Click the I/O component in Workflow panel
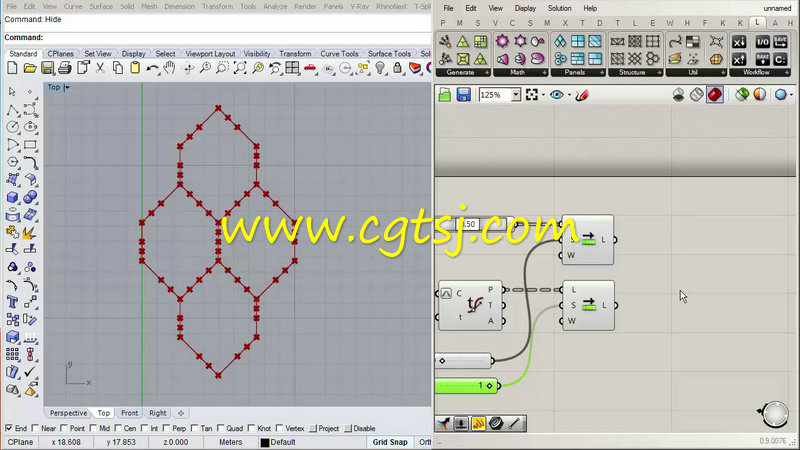 click(762, 41)
